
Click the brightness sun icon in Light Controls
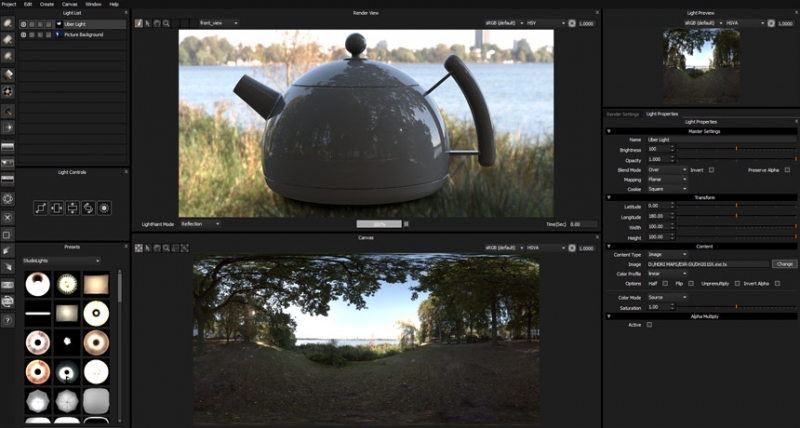104,208
